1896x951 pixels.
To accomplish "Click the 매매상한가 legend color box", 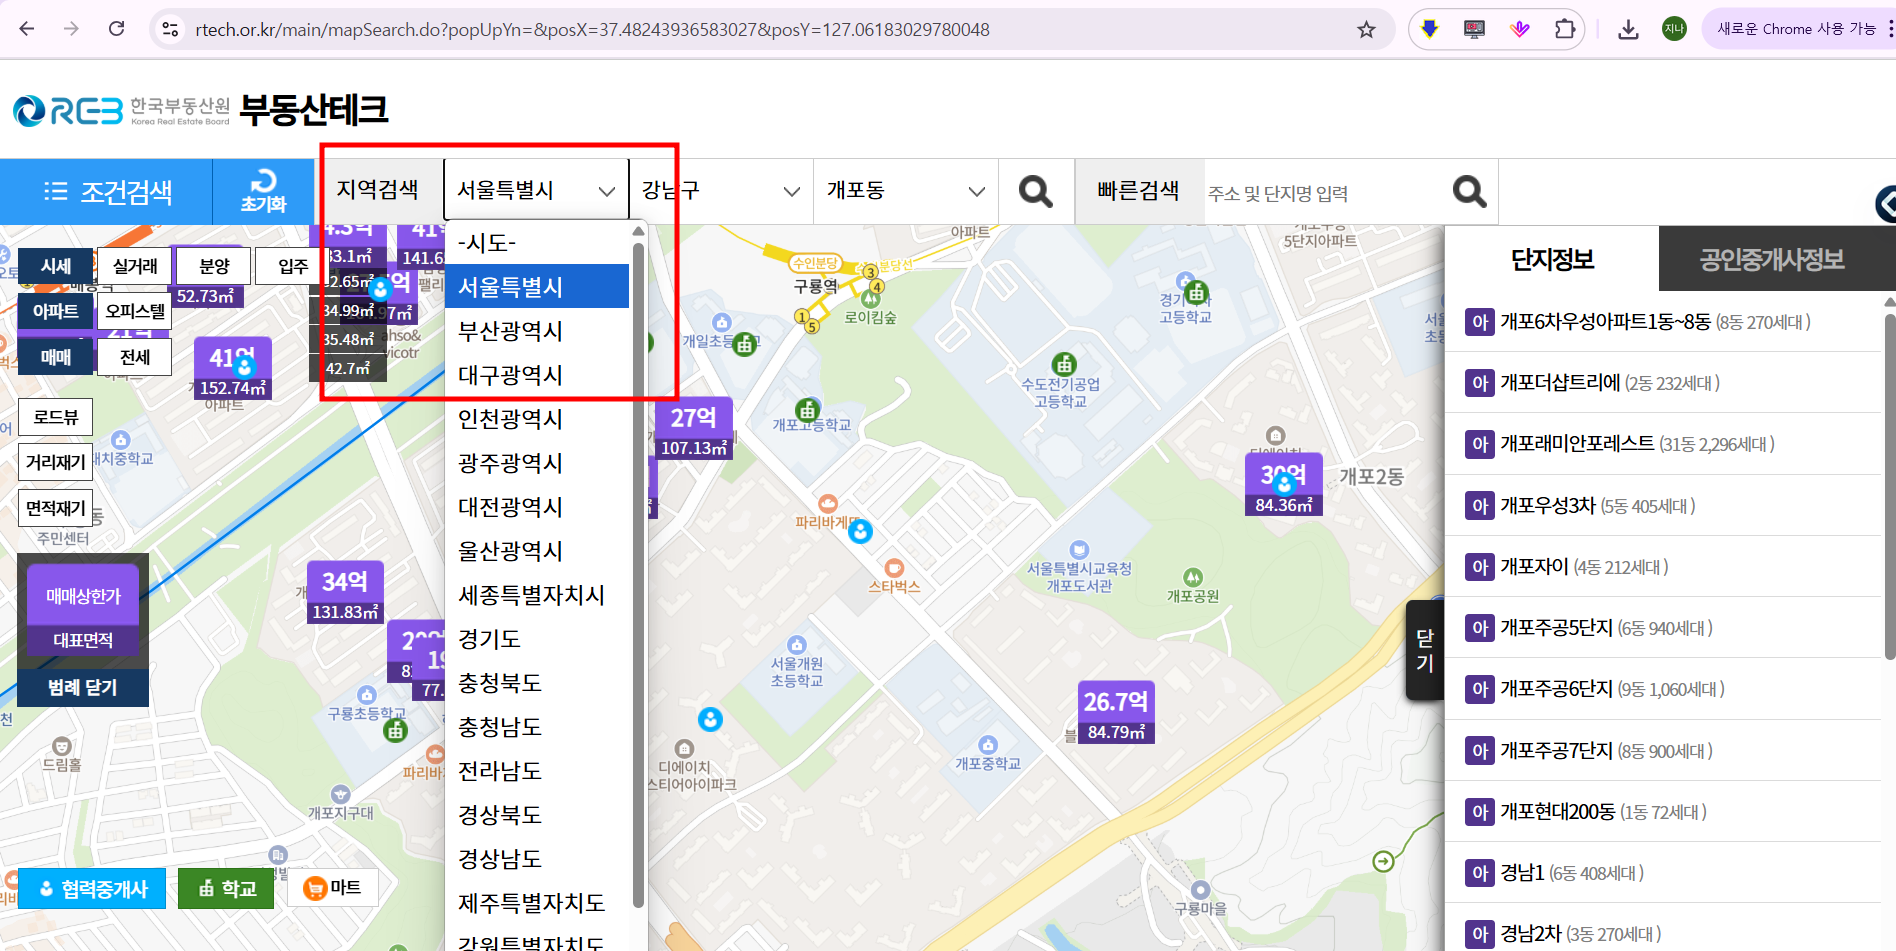I will click(83, 596).
